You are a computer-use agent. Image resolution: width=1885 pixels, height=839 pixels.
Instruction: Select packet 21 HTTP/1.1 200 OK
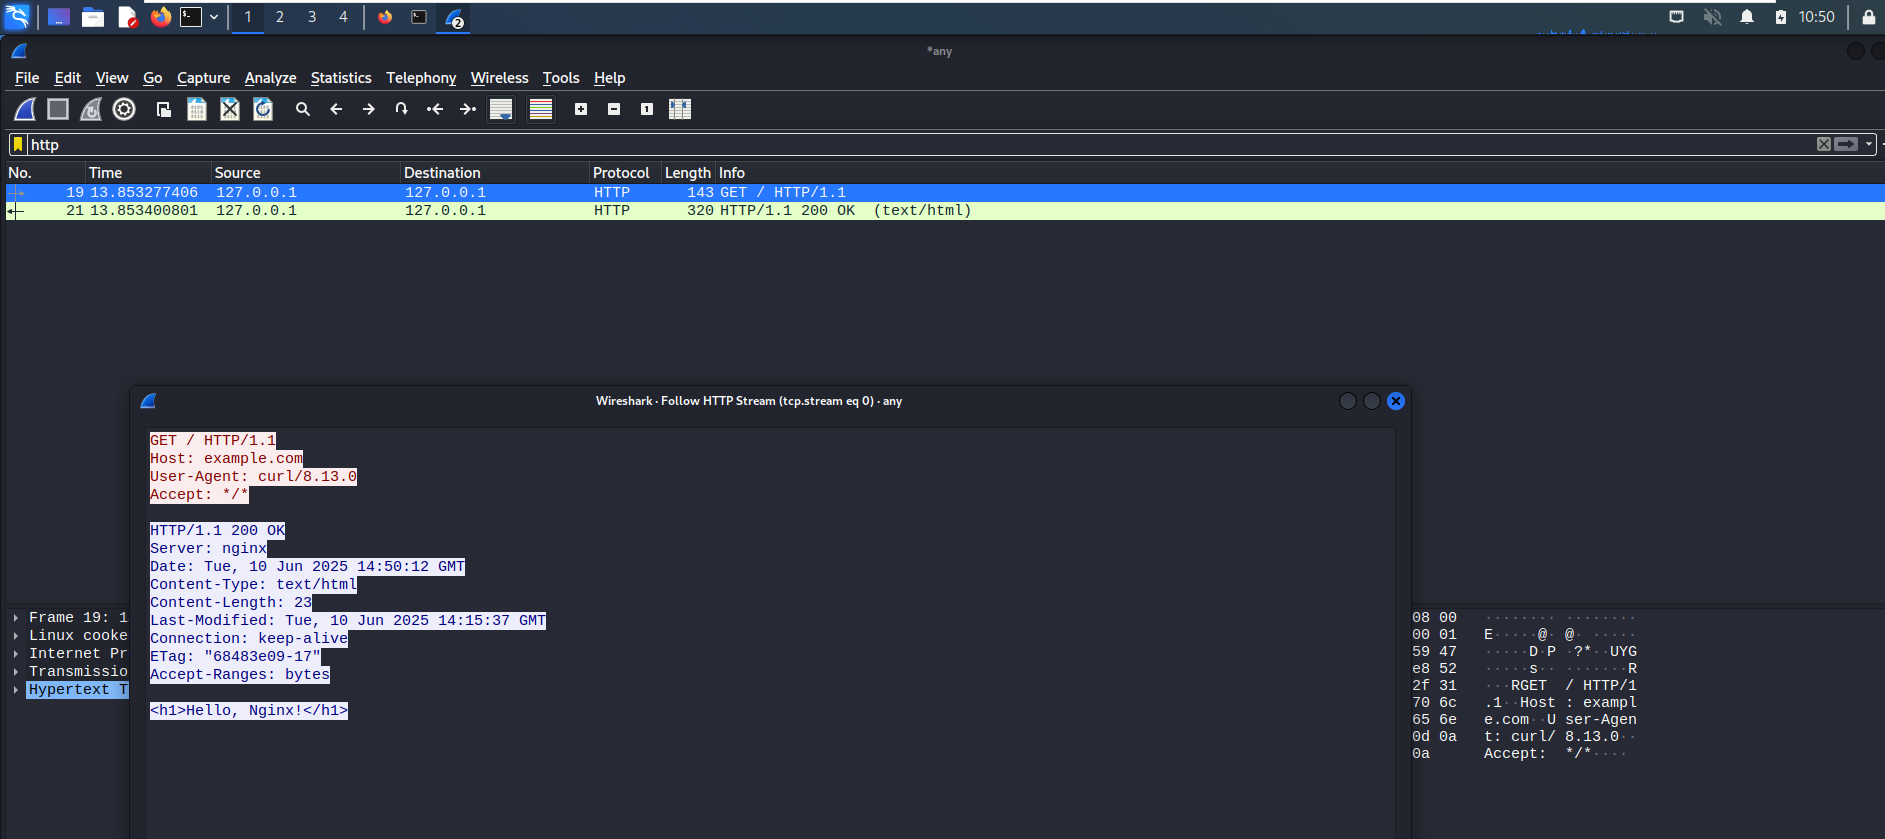[945, 210]
